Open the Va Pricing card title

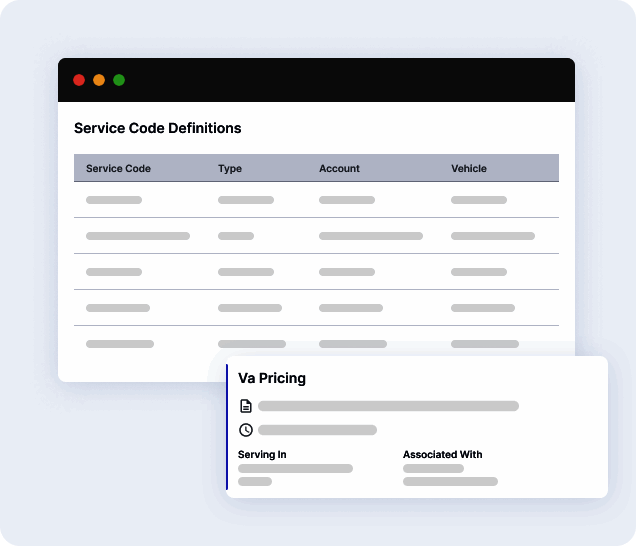click(272, 379)
